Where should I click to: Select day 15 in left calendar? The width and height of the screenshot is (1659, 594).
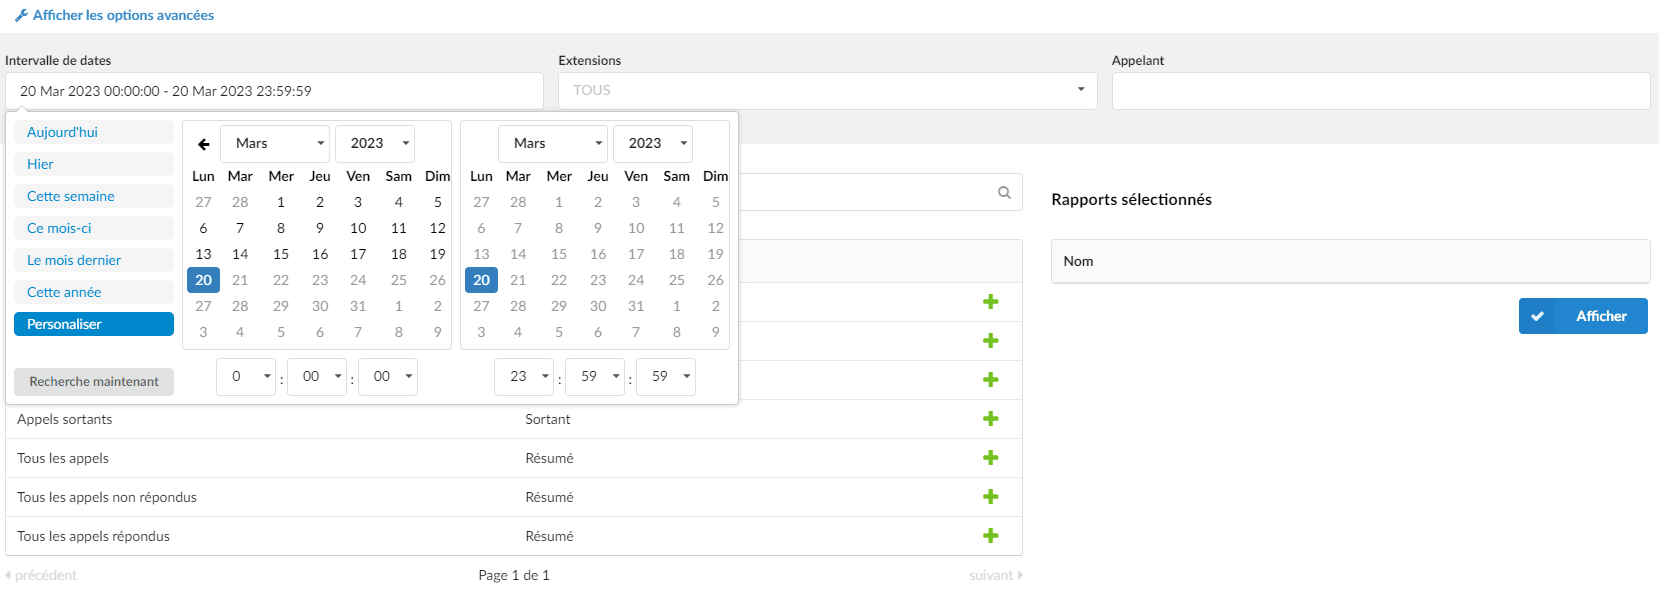tap(281, 254)
